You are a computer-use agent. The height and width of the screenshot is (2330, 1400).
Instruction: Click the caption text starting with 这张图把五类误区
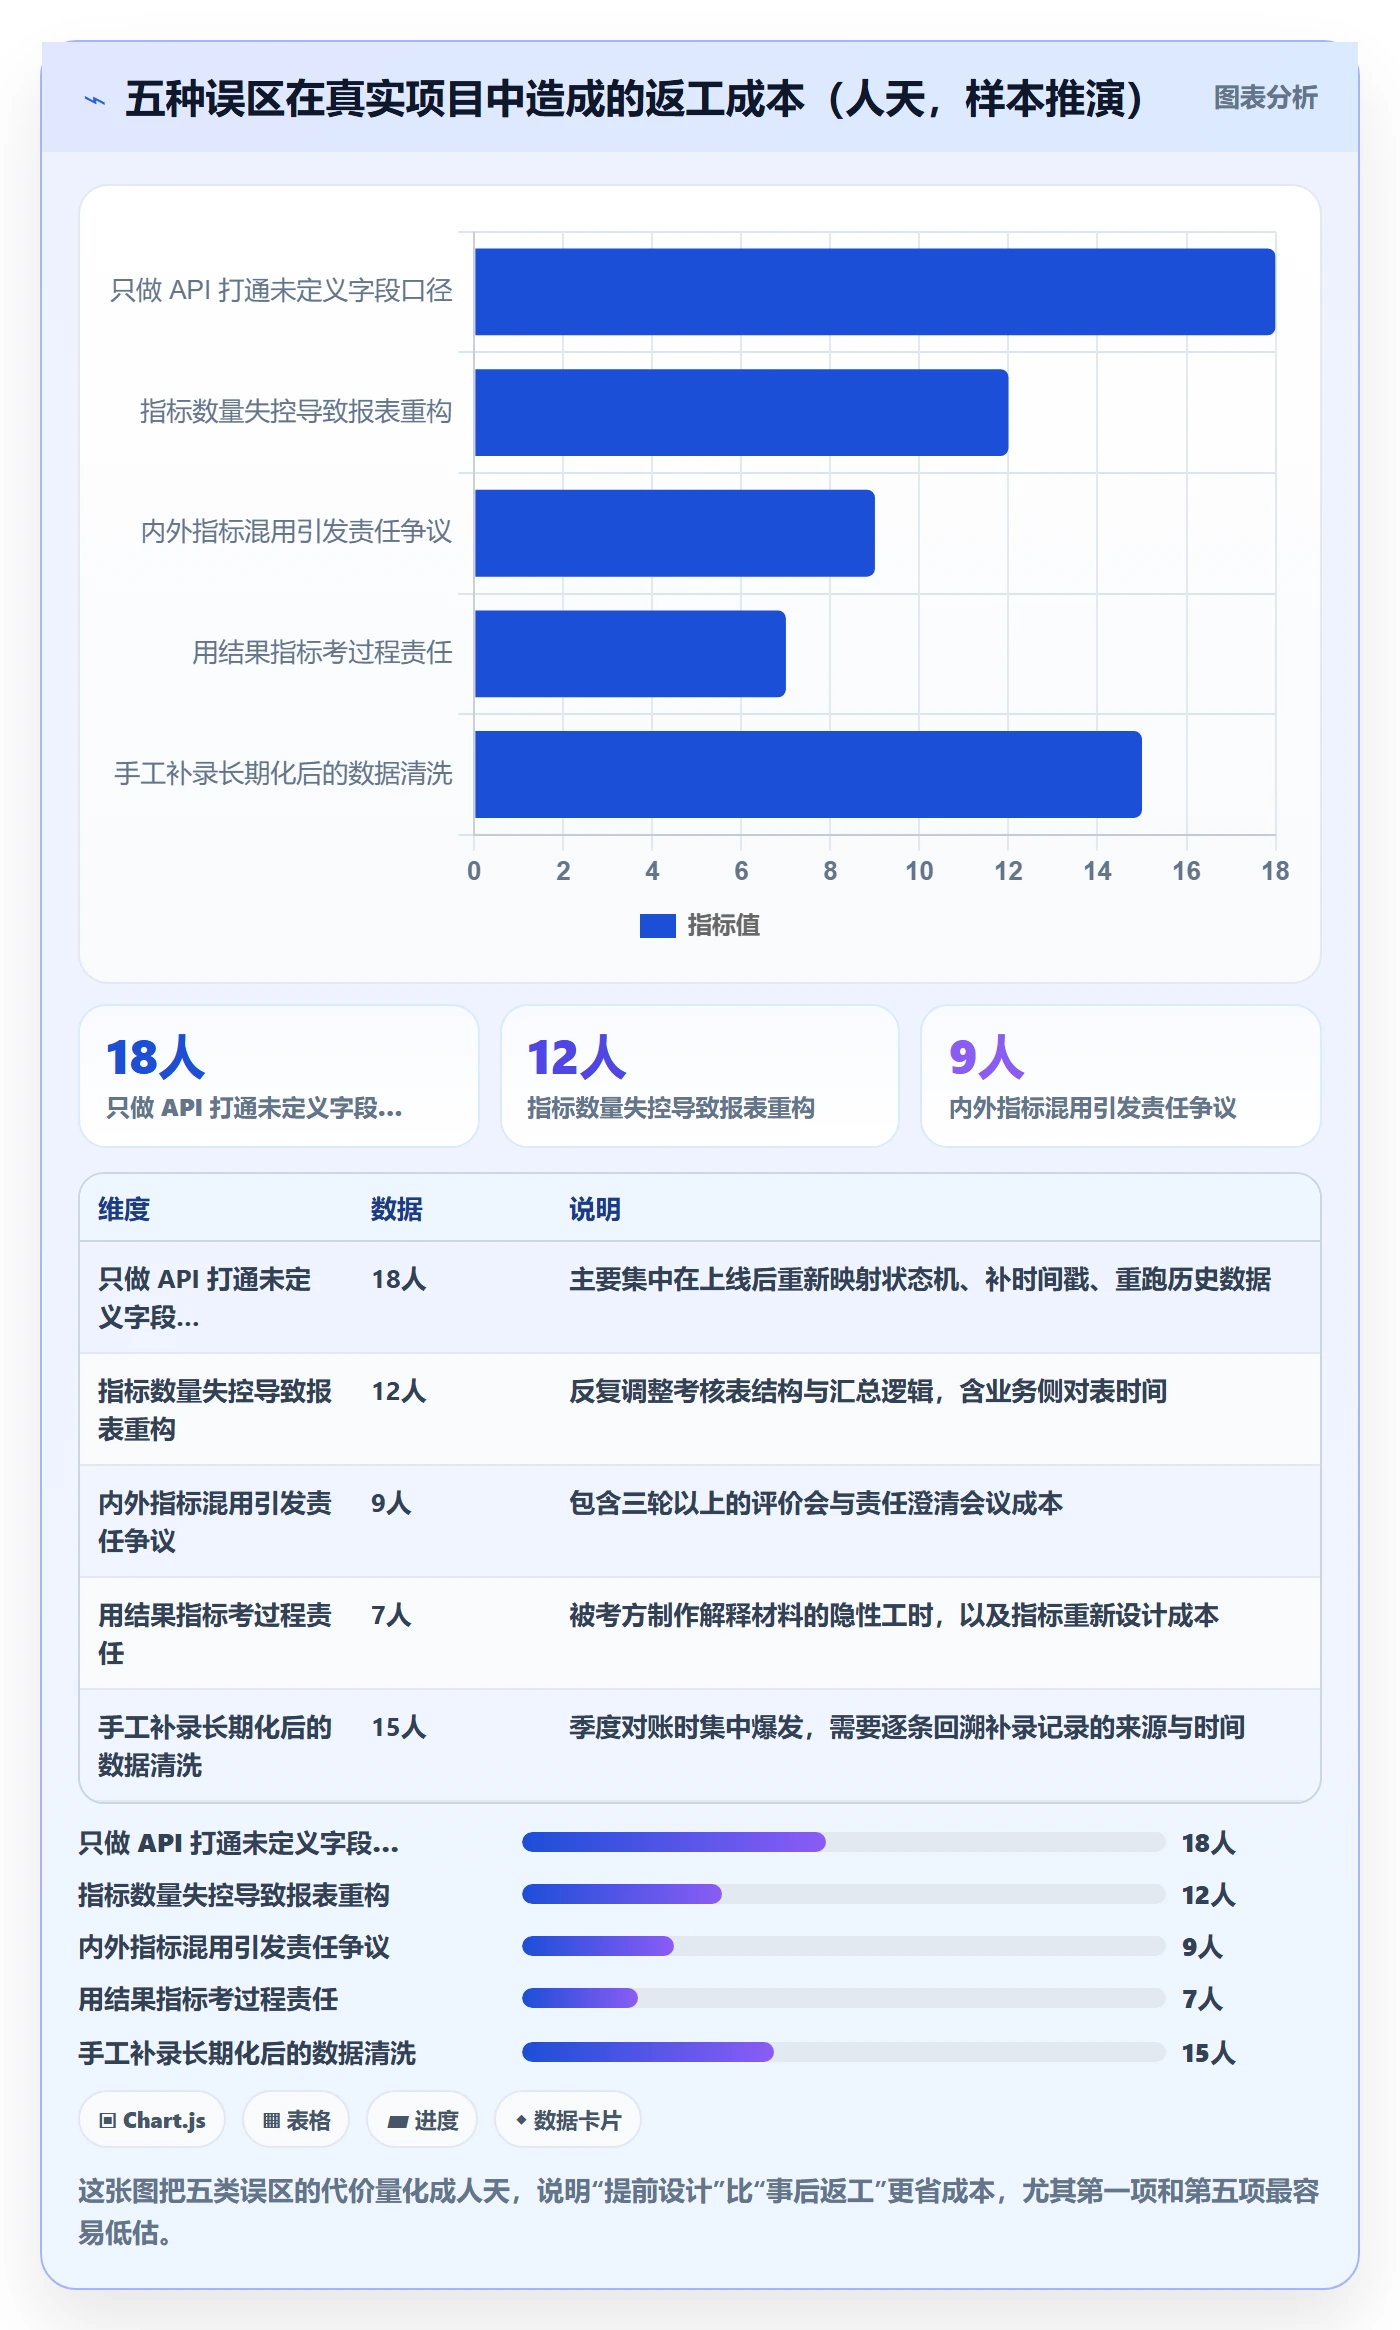[699, 2212]
